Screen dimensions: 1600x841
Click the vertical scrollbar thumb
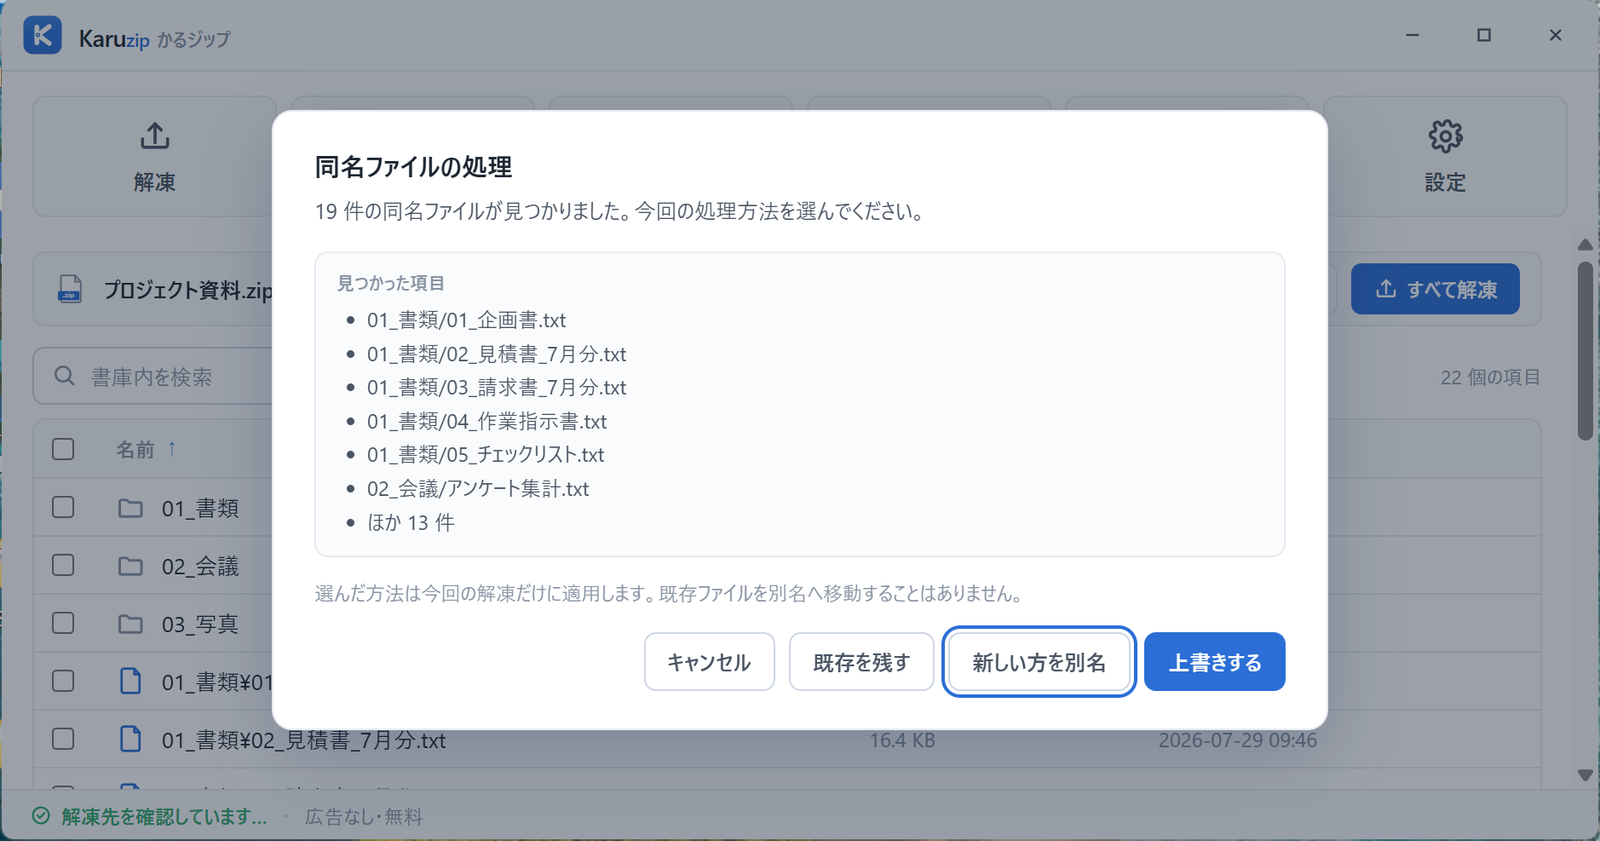[x=1585, y=350]
